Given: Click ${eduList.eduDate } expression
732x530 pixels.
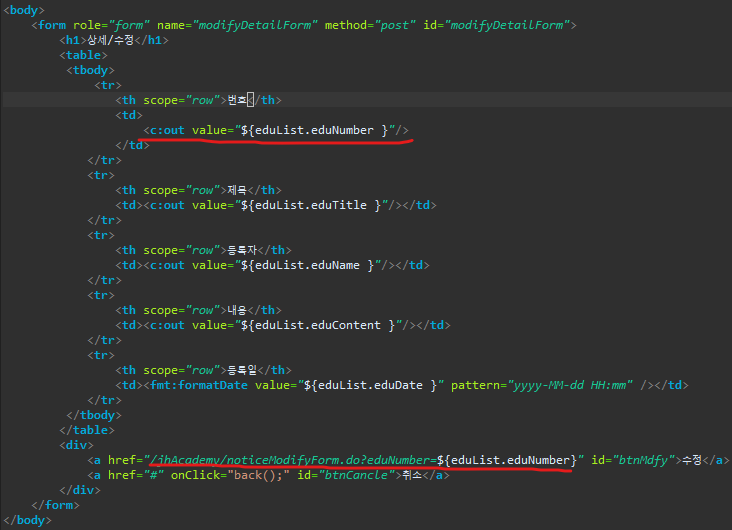Looking at the screenshot, I should pos(370,385).
